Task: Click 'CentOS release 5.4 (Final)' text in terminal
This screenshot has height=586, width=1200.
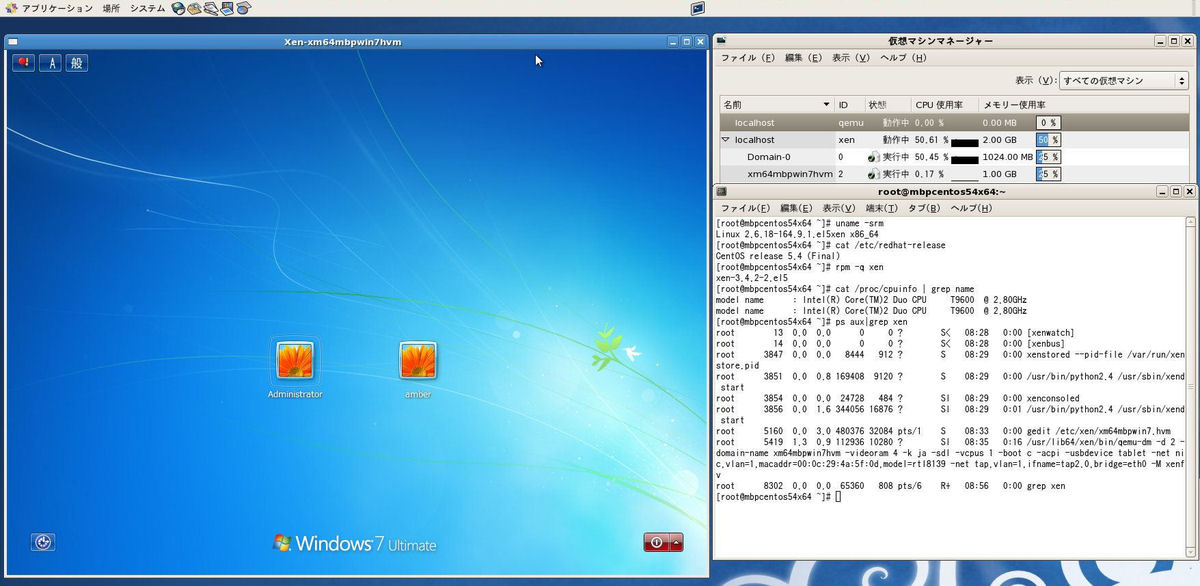Action: (780, 256)
